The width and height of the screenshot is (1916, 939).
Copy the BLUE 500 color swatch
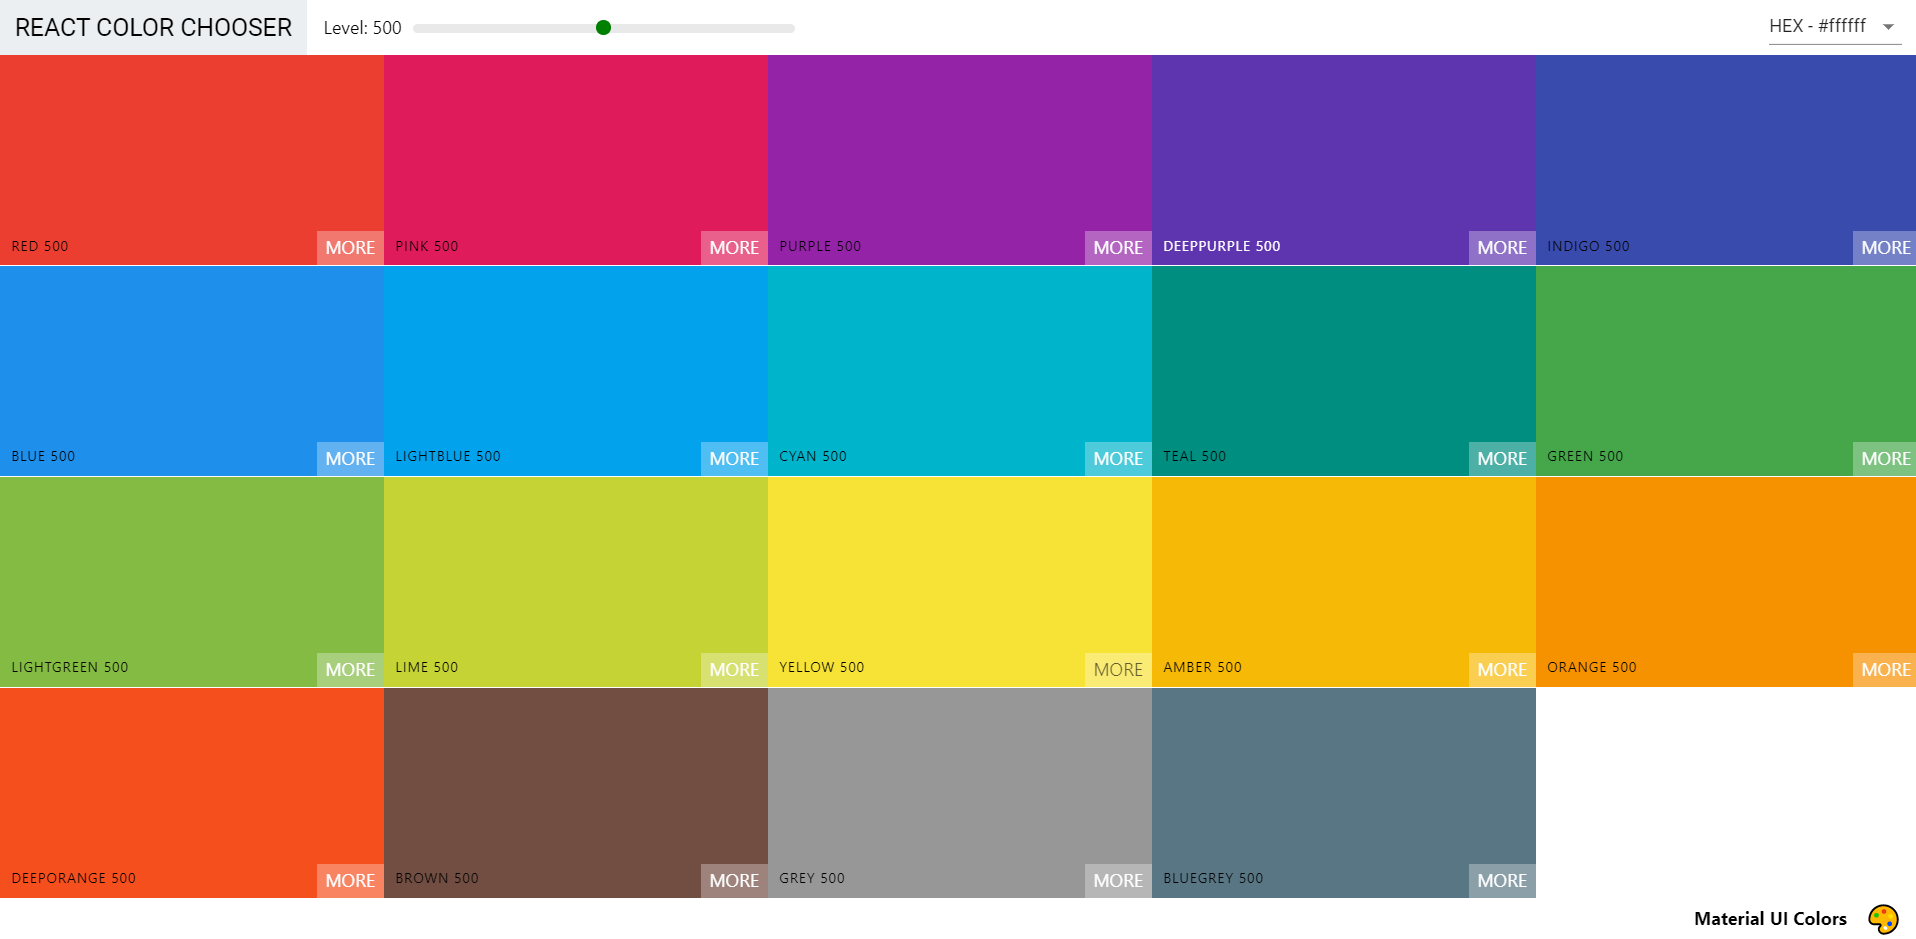click(190, 360)
